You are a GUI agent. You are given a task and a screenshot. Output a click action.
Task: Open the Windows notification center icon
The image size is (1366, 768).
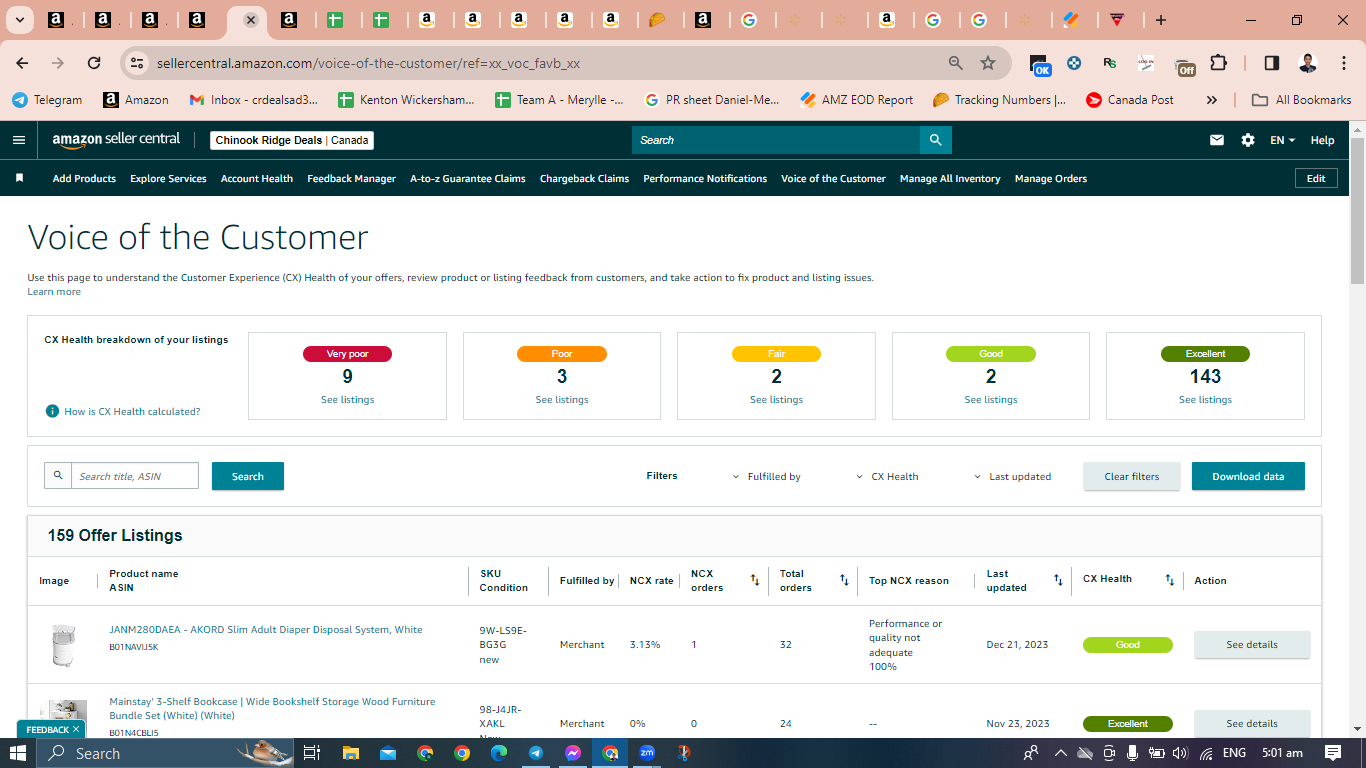tap(1333, 753)
